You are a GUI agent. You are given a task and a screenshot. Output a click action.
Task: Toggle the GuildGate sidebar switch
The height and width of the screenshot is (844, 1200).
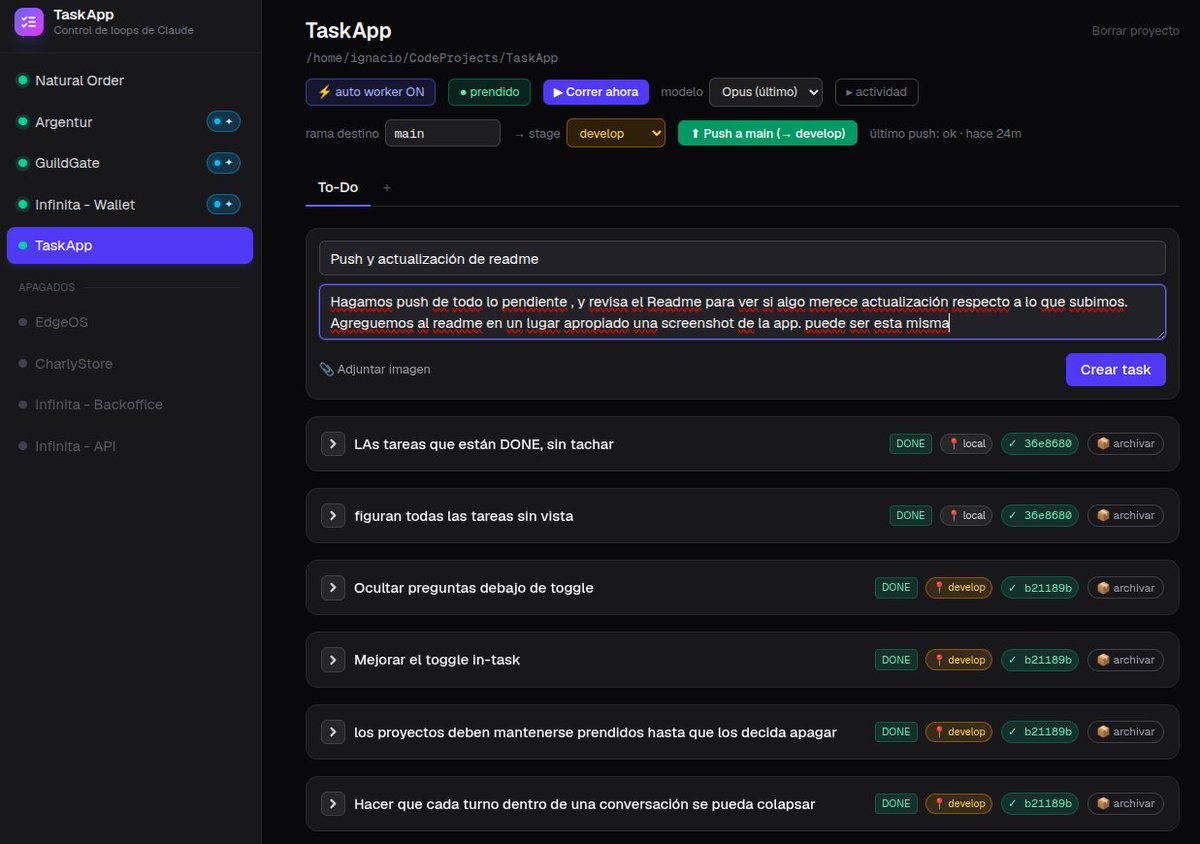click(x=223, y=163)
